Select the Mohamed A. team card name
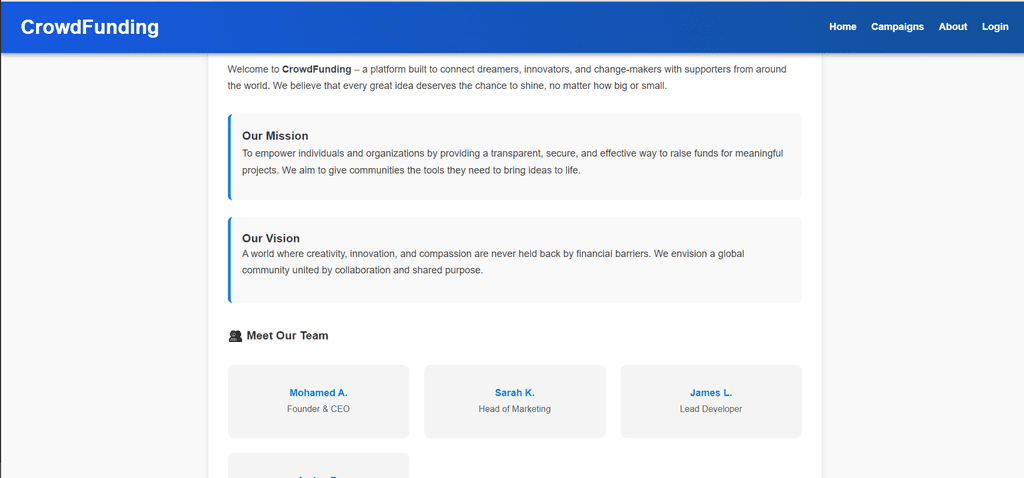The image size is (1024, 478). 319,392
